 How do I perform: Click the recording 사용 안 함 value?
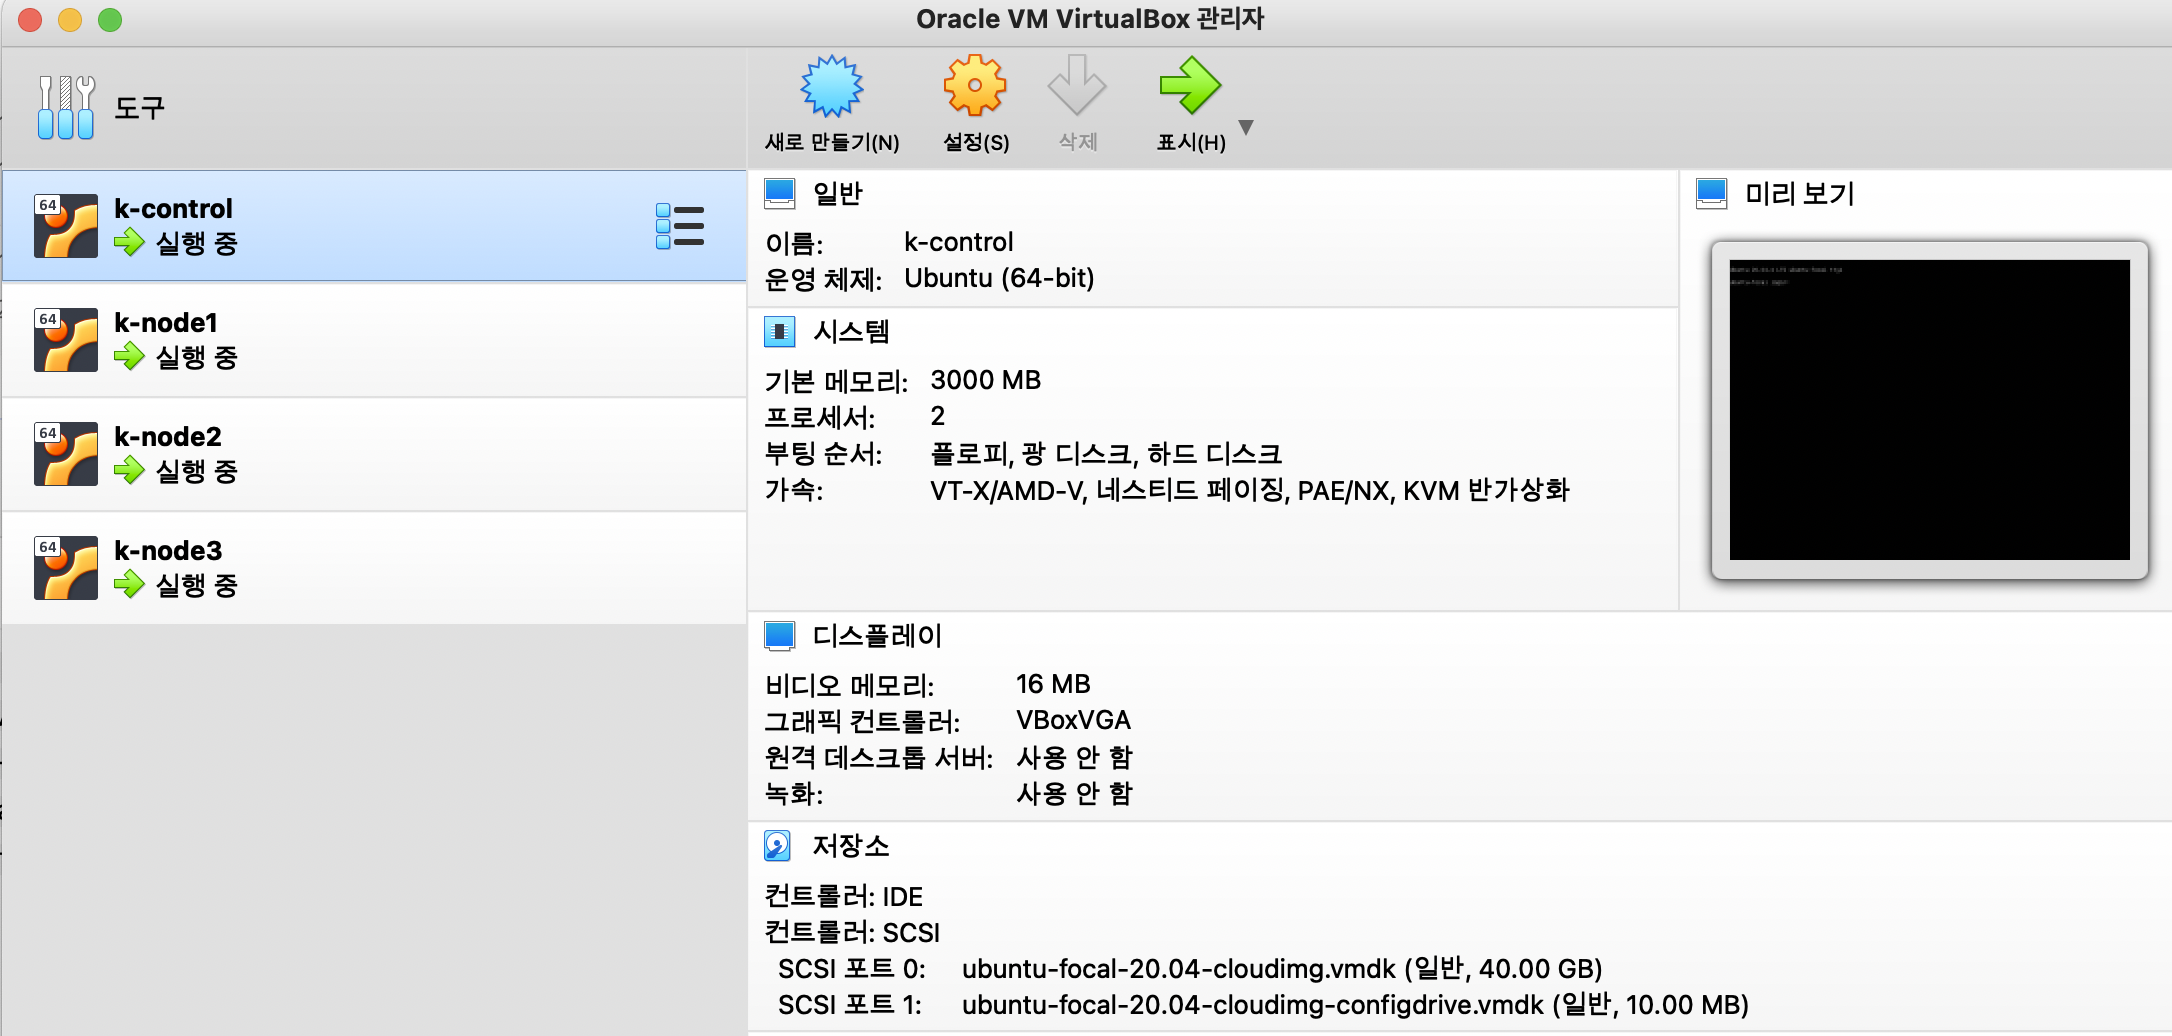(x=1074, y=793)
